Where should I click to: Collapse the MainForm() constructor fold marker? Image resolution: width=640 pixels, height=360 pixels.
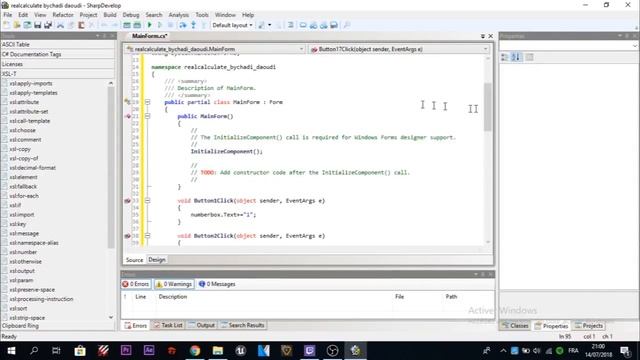point(148,116)
